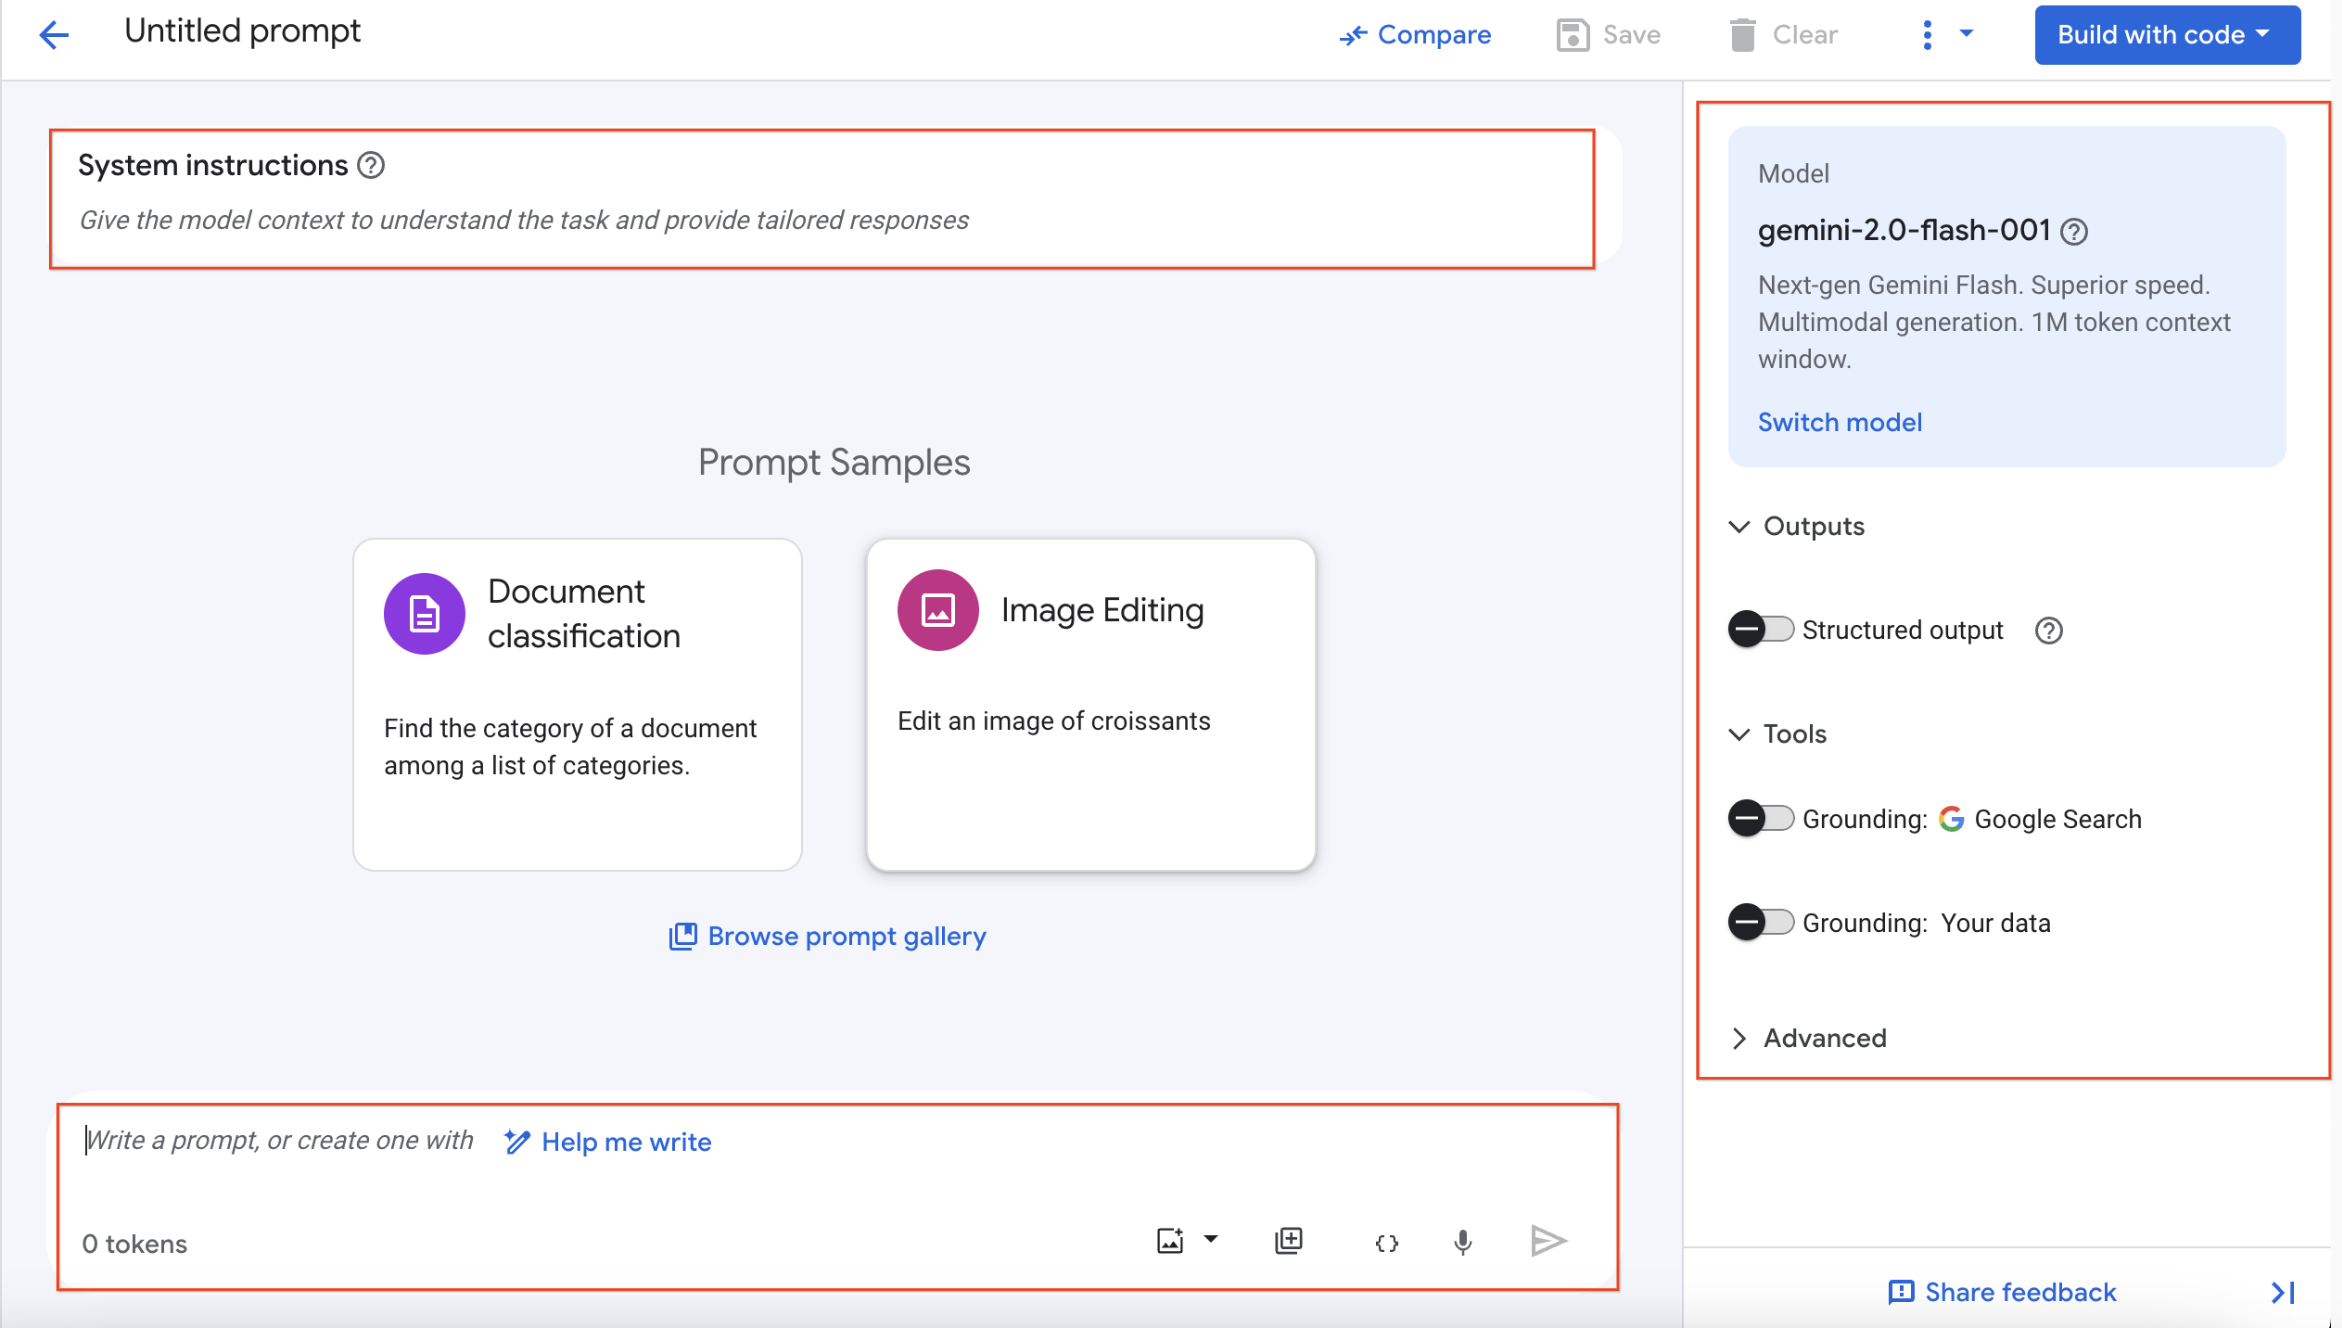Collapse the Outputs section
Viewport: 2342px width, 1328px height.
pos(1739,527)
